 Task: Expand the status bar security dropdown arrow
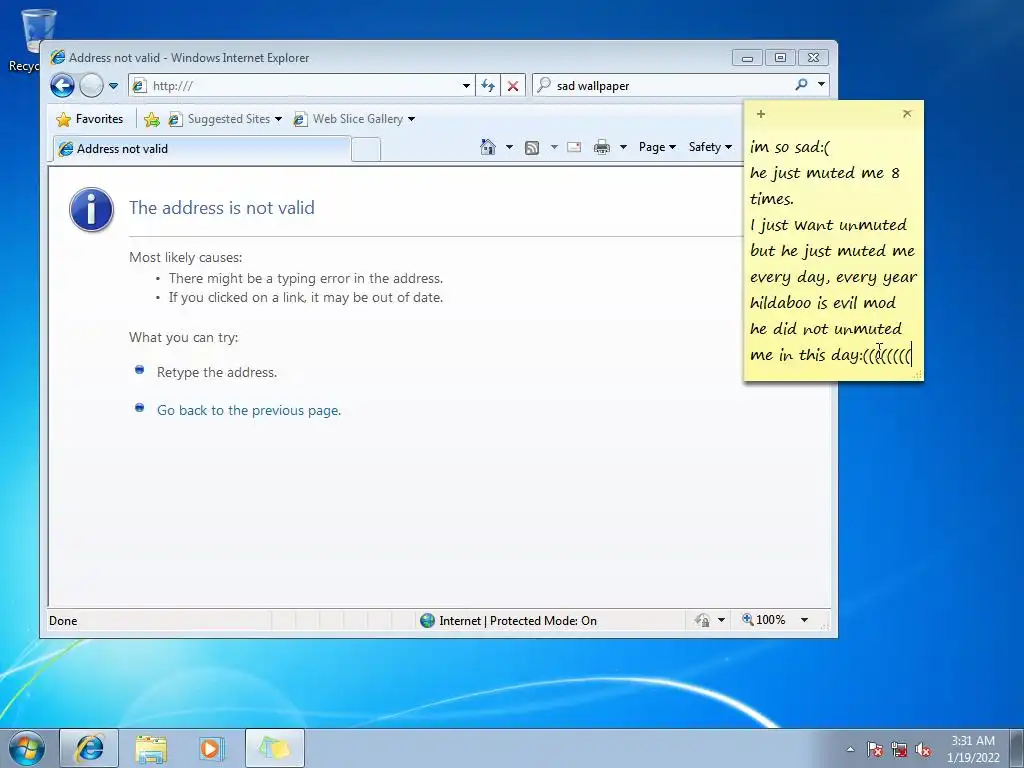pos(722,620)
